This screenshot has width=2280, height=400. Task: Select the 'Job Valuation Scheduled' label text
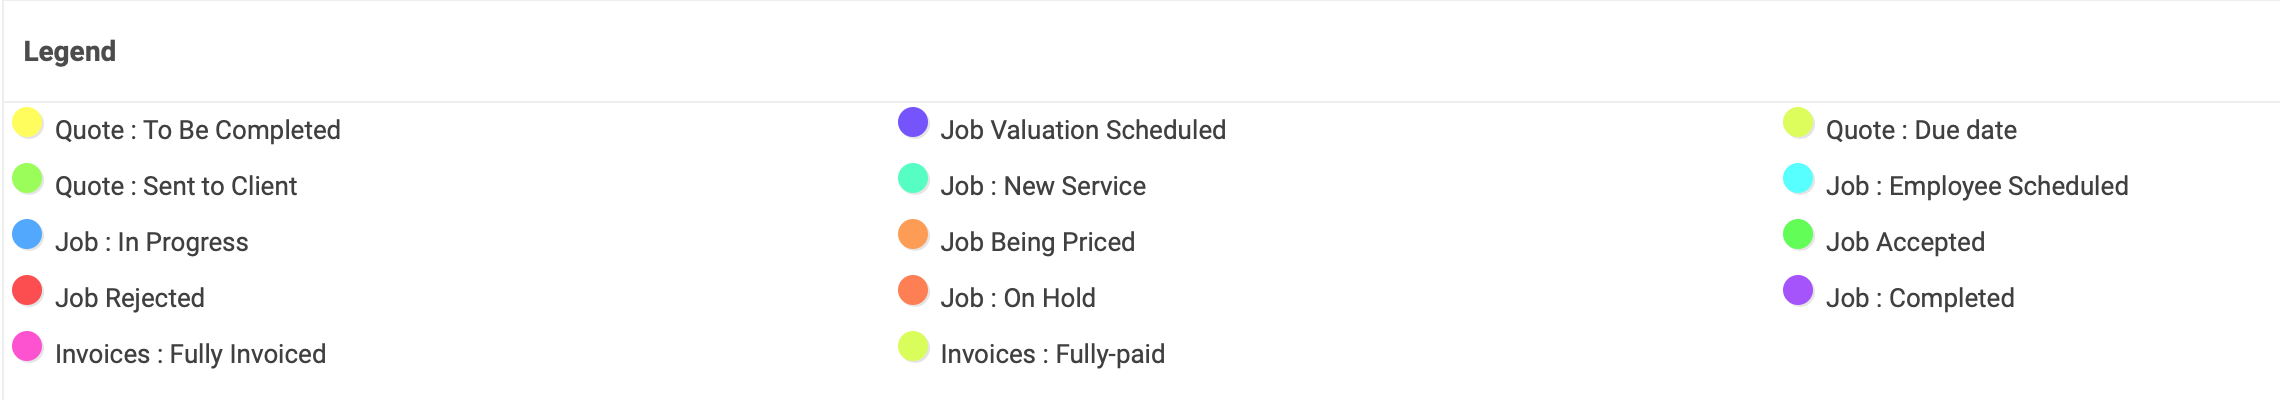tap(1083, 130)
